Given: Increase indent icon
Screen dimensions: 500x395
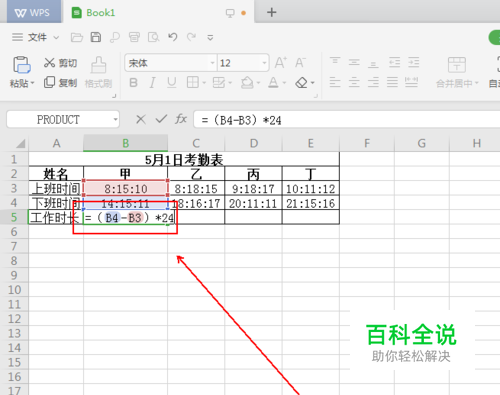Looking at the screenshot, I should coord(414,62).
